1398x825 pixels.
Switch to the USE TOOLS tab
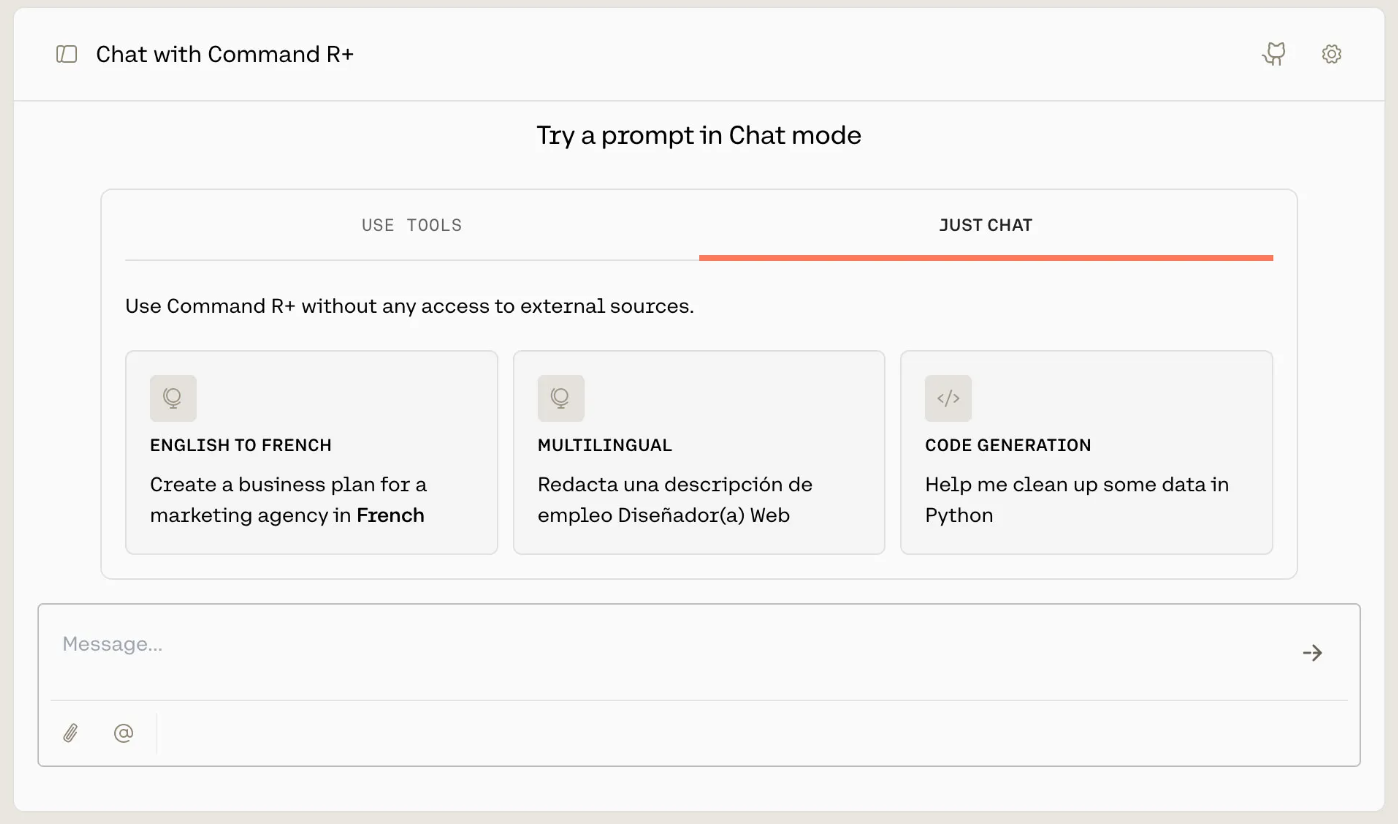(412, 226)
